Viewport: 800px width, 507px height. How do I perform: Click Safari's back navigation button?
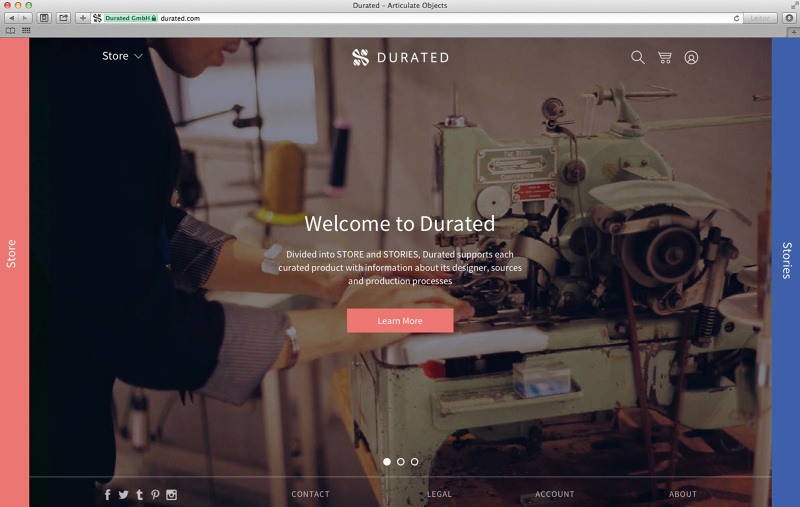click(12, 18)
